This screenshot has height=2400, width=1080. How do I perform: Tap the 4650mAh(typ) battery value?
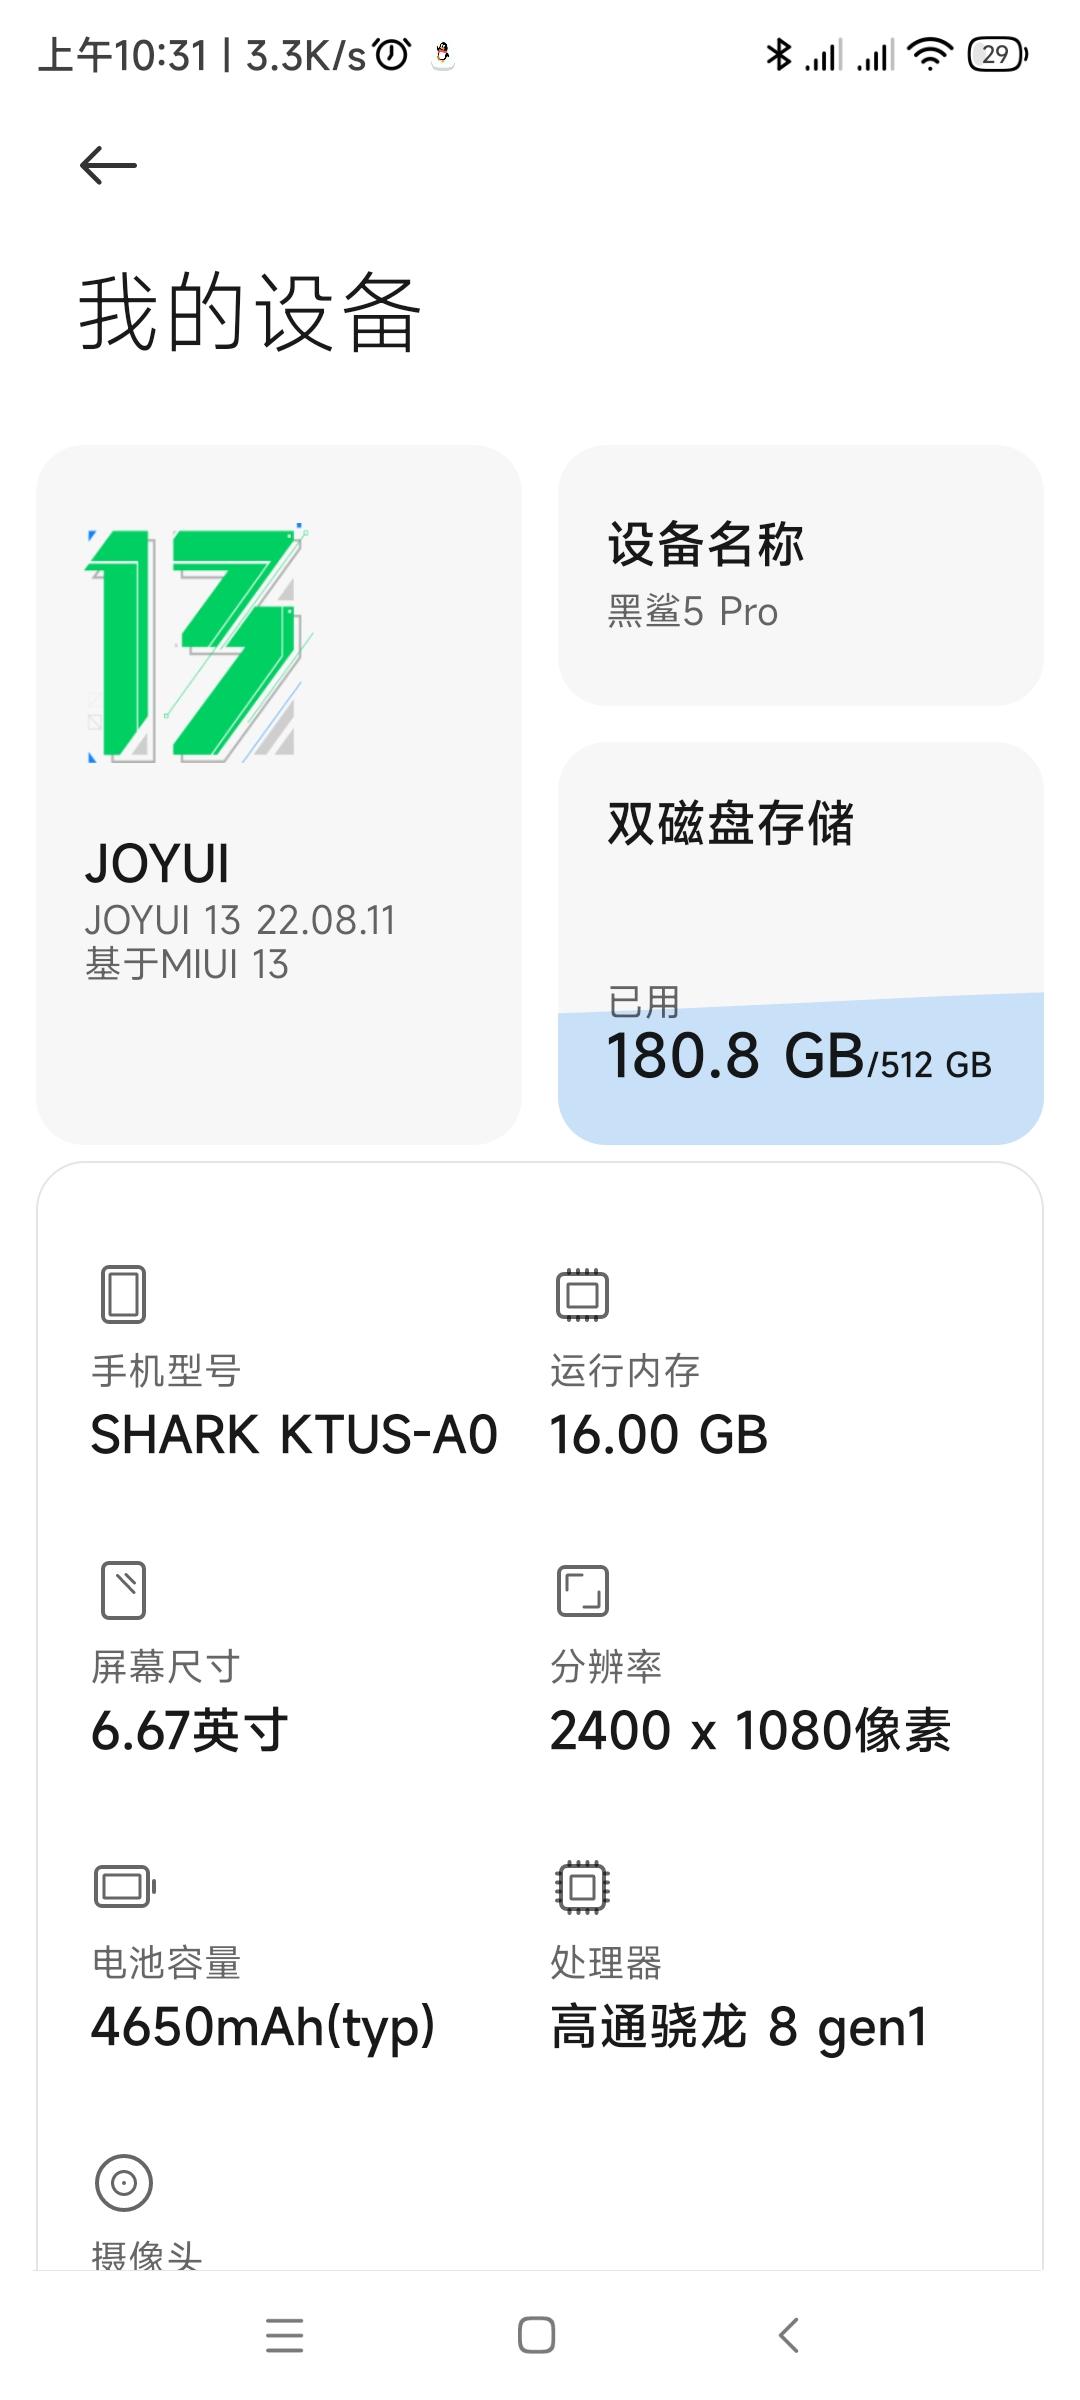coord(263,2027)
